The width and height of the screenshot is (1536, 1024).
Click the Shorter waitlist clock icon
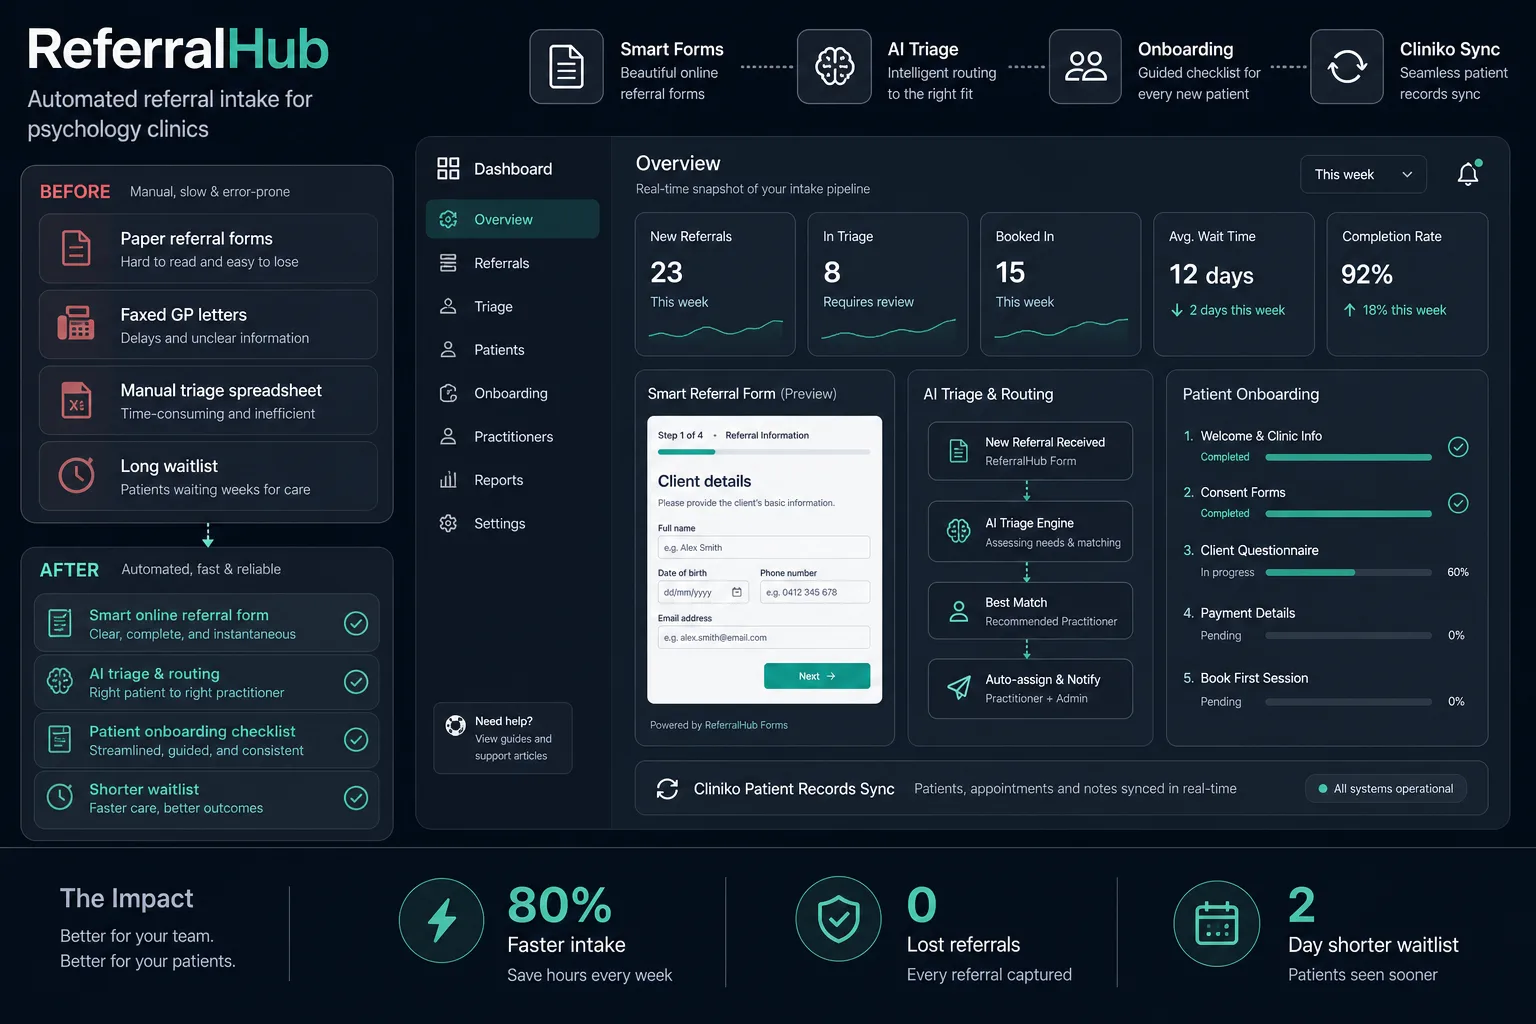[60, 797]
